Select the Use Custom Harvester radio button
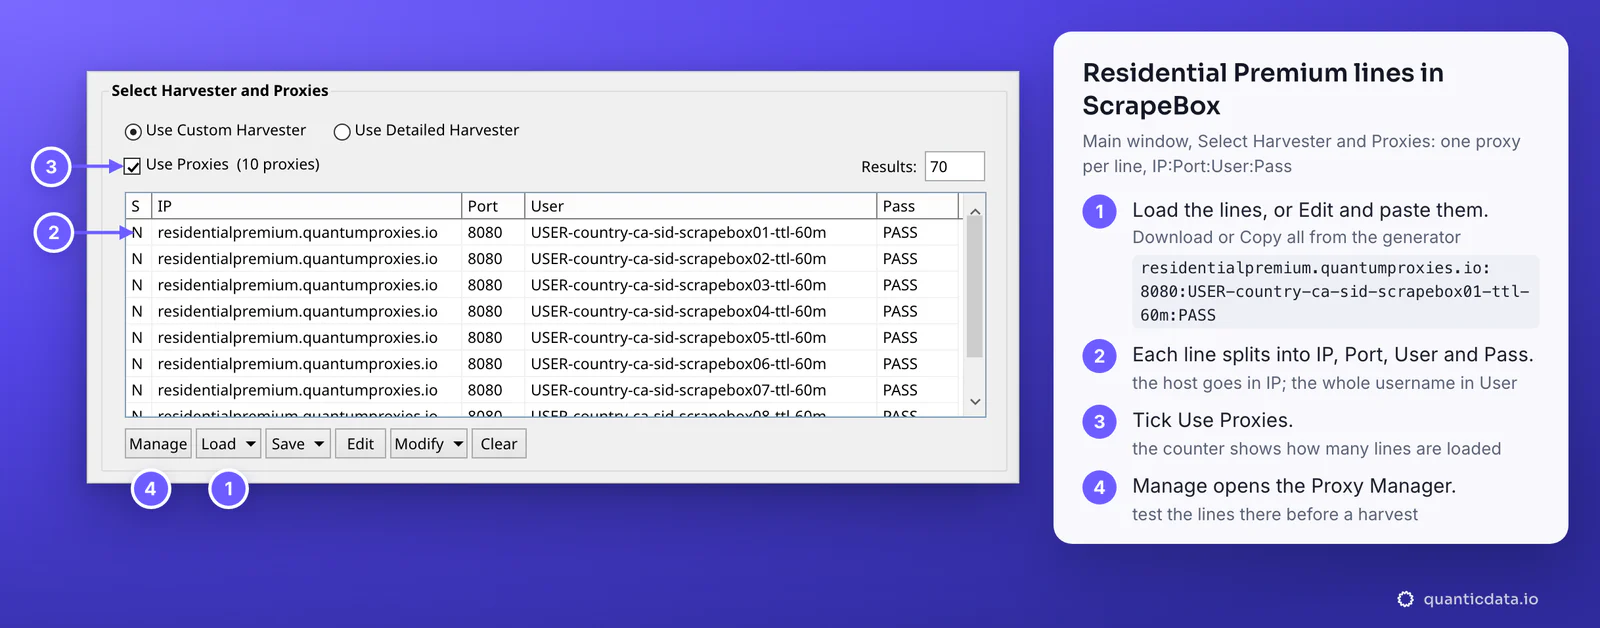Screen dimensions: 1600x628 [x=133, y=131]
